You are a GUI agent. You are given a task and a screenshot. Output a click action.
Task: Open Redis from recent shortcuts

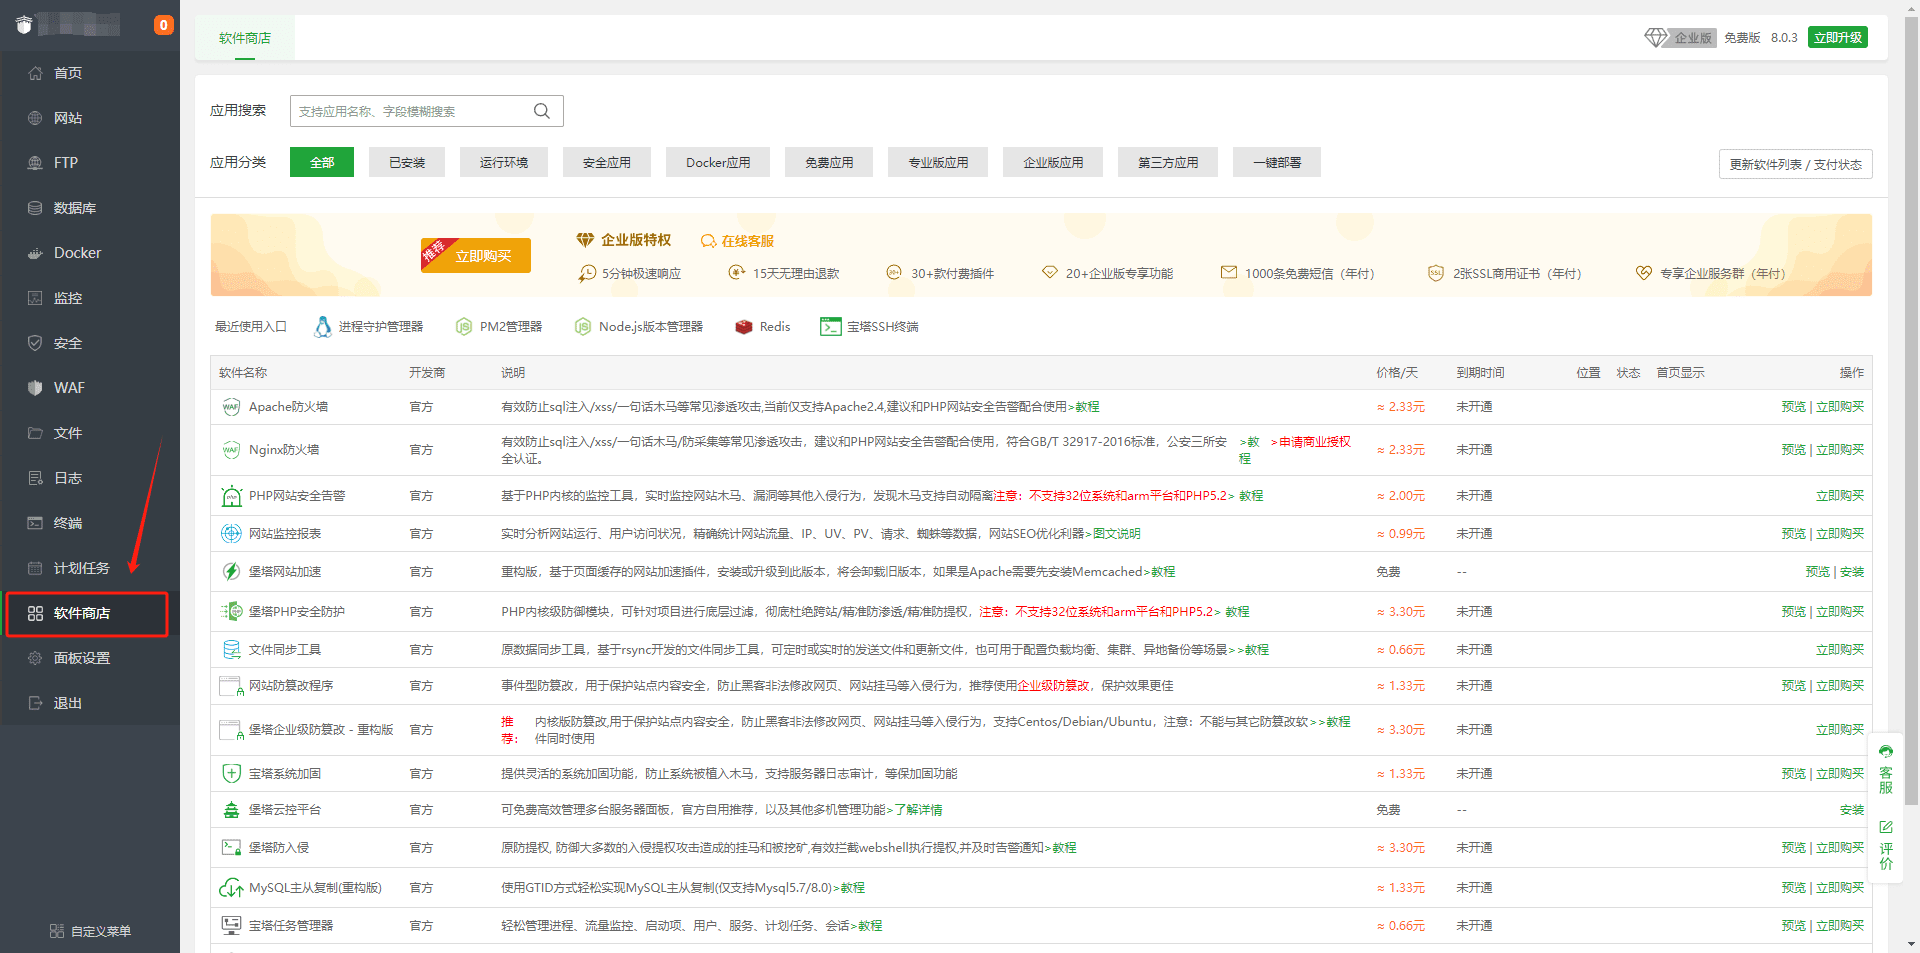pos(763,327)
